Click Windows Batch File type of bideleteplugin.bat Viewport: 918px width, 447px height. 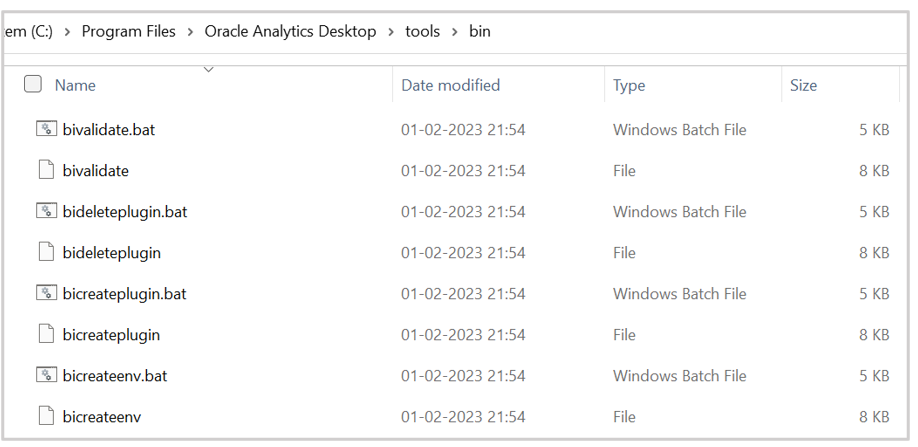(680, 211)
